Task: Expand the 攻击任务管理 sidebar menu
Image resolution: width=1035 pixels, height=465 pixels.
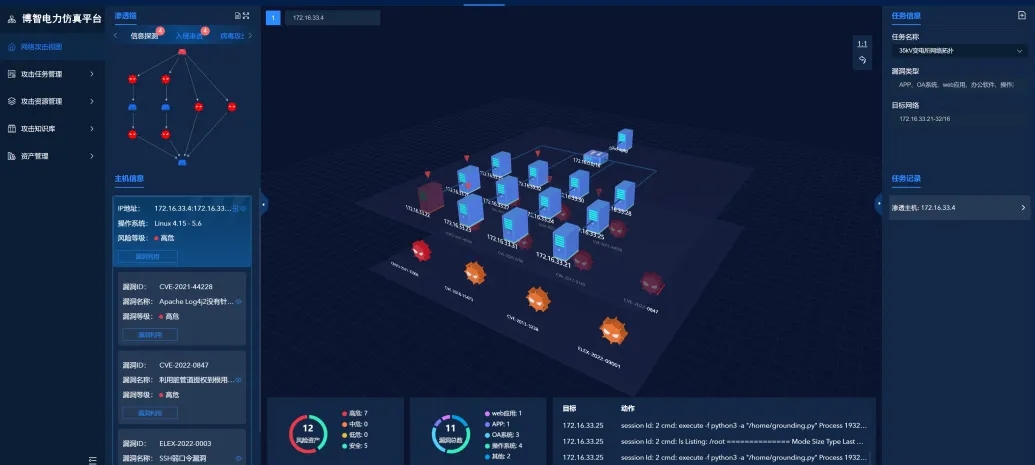Action: (52, 74)
